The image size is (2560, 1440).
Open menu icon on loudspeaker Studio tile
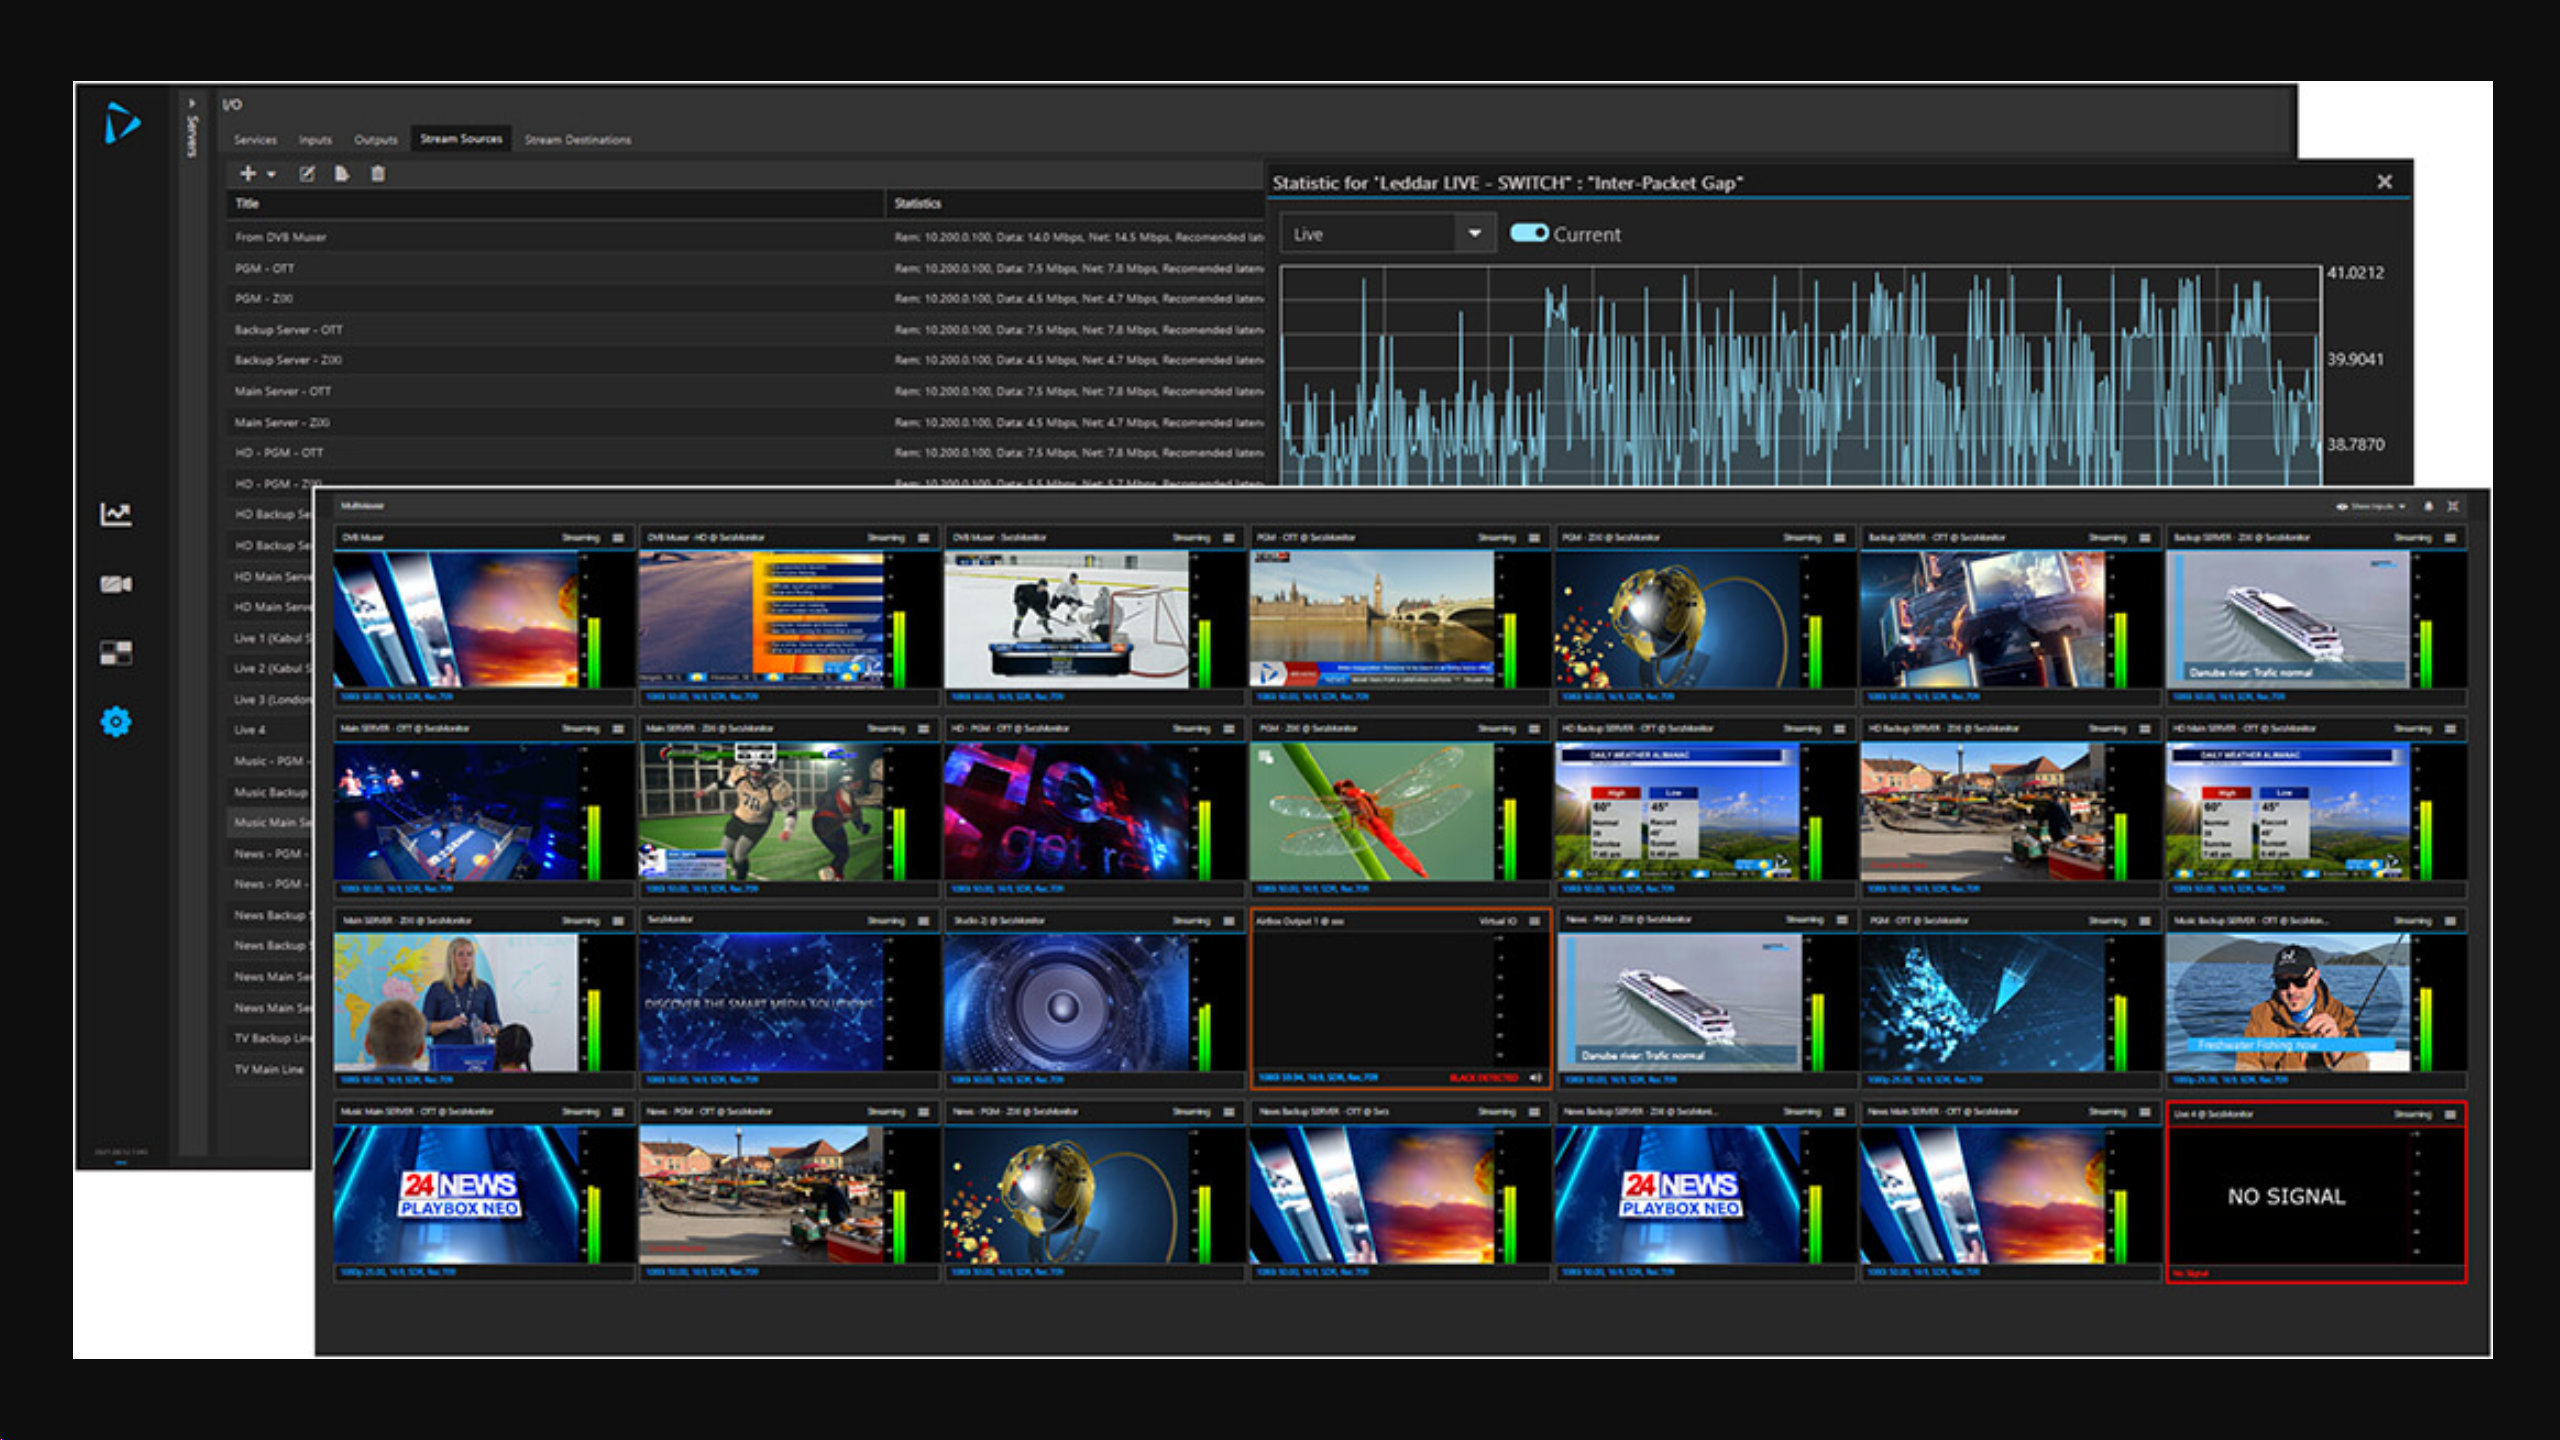pyautogui.click(x=1229, y=921)
